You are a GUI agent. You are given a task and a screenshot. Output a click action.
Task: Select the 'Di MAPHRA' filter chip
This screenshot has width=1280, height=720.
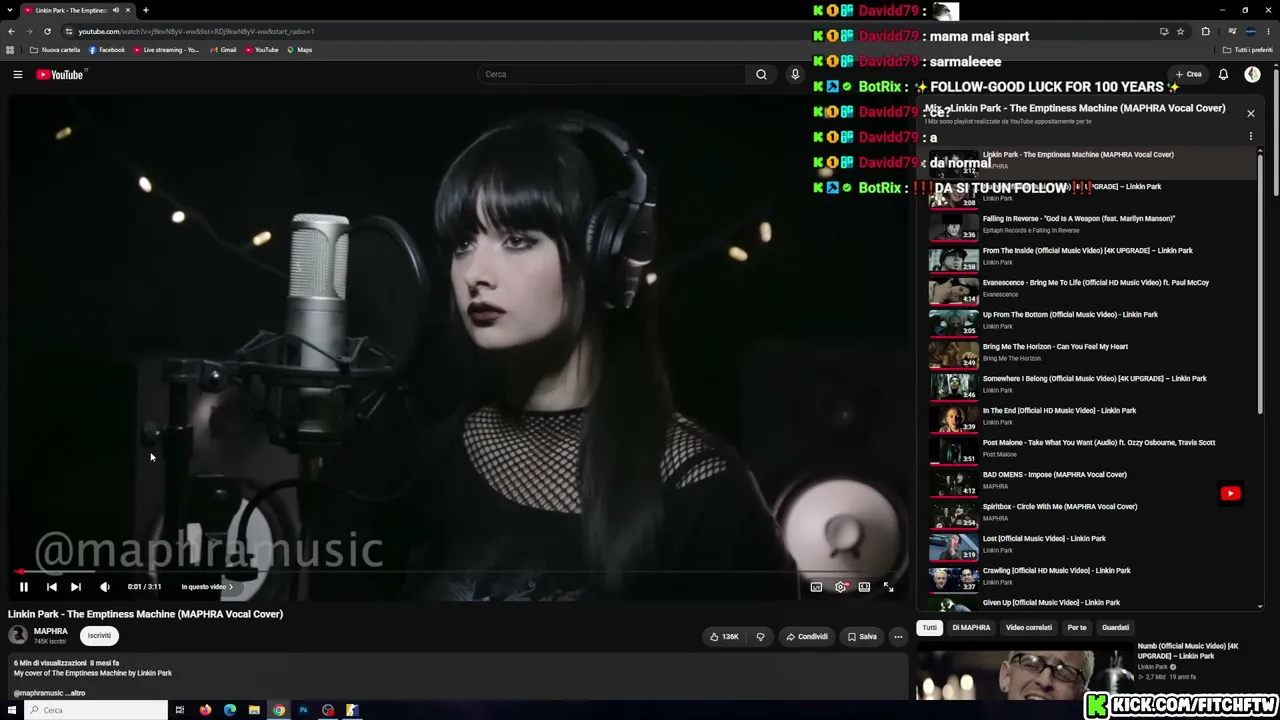pos(971,628)
